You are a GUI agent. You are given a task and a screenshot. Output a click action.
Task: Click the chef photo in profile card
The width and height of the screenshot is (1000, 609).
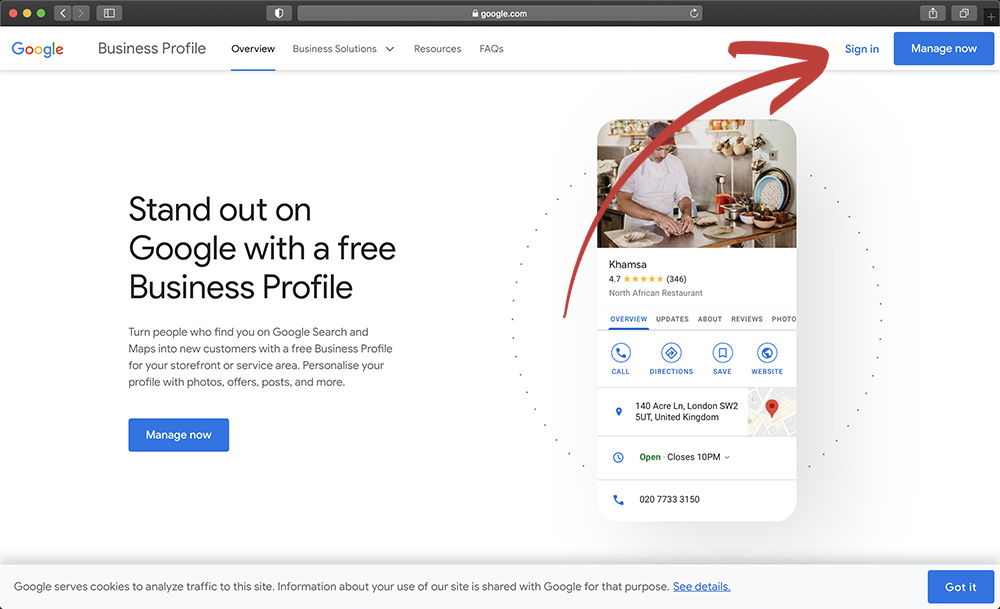click(x=696, y=184)
